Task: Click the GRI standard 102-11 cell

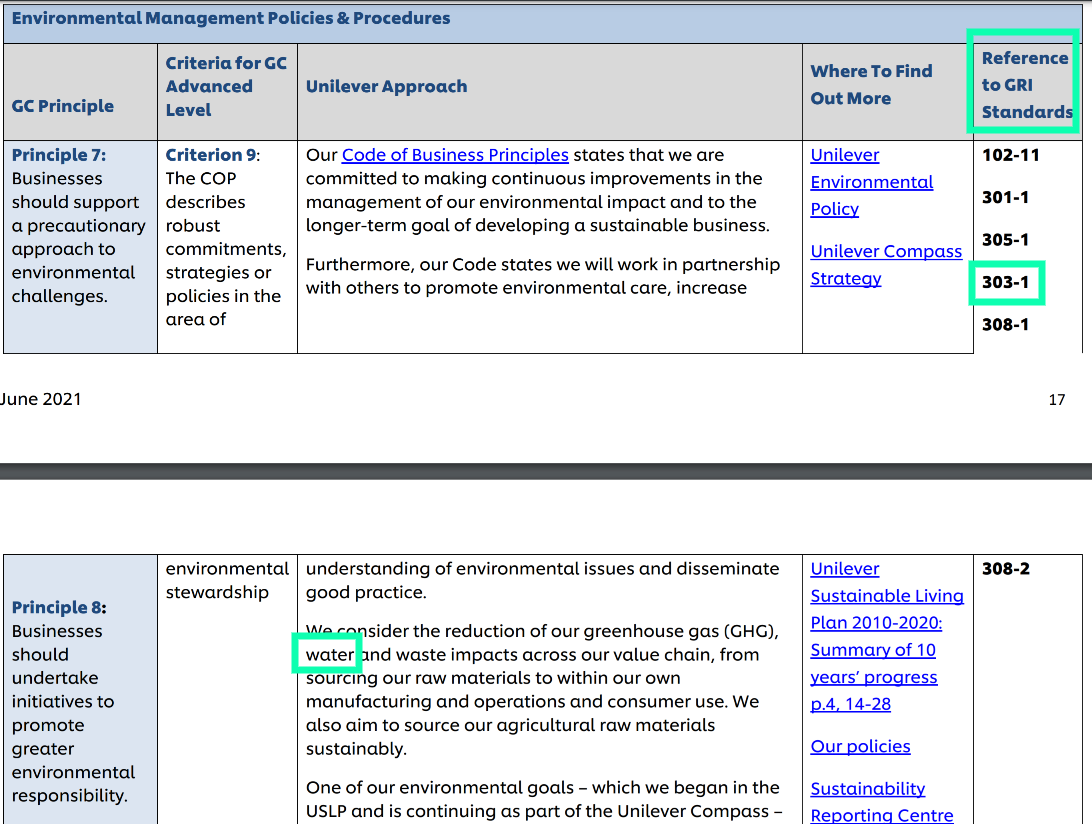Action: [x=1011, y=155]
